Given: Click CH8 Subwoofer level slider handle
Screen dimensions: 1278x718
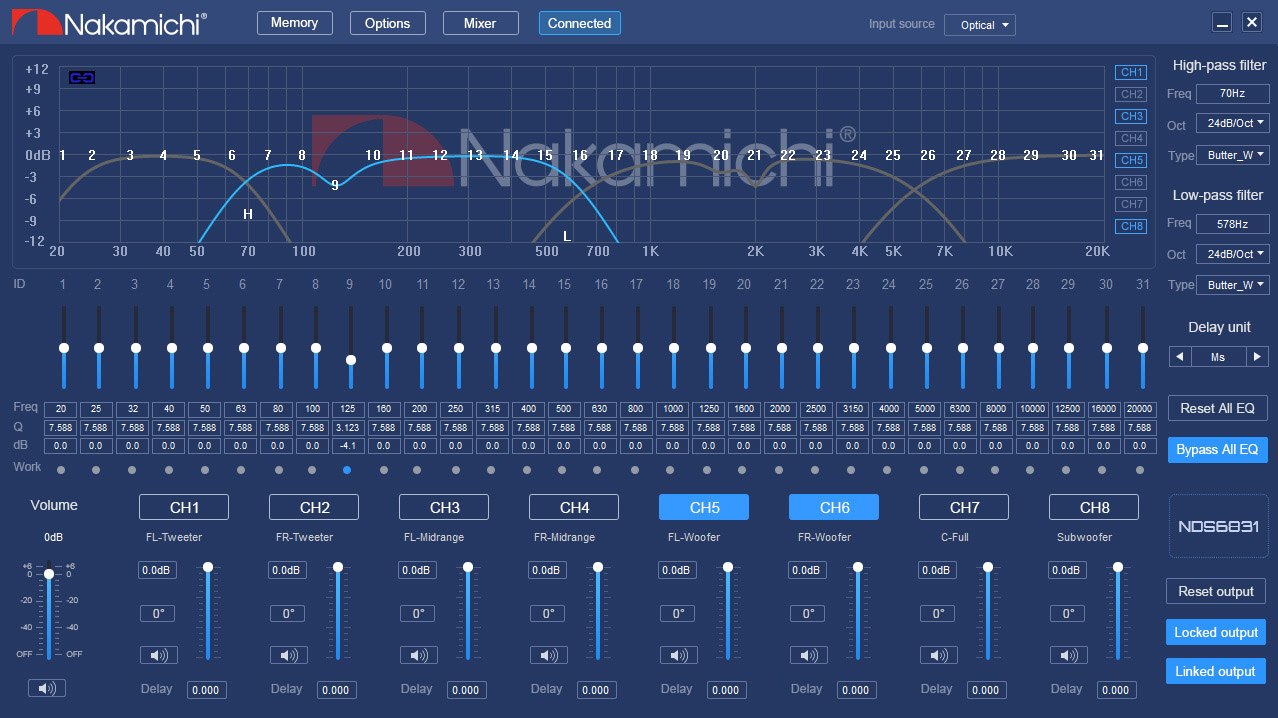Looking at the screenshot, I should pos(1118,567).
